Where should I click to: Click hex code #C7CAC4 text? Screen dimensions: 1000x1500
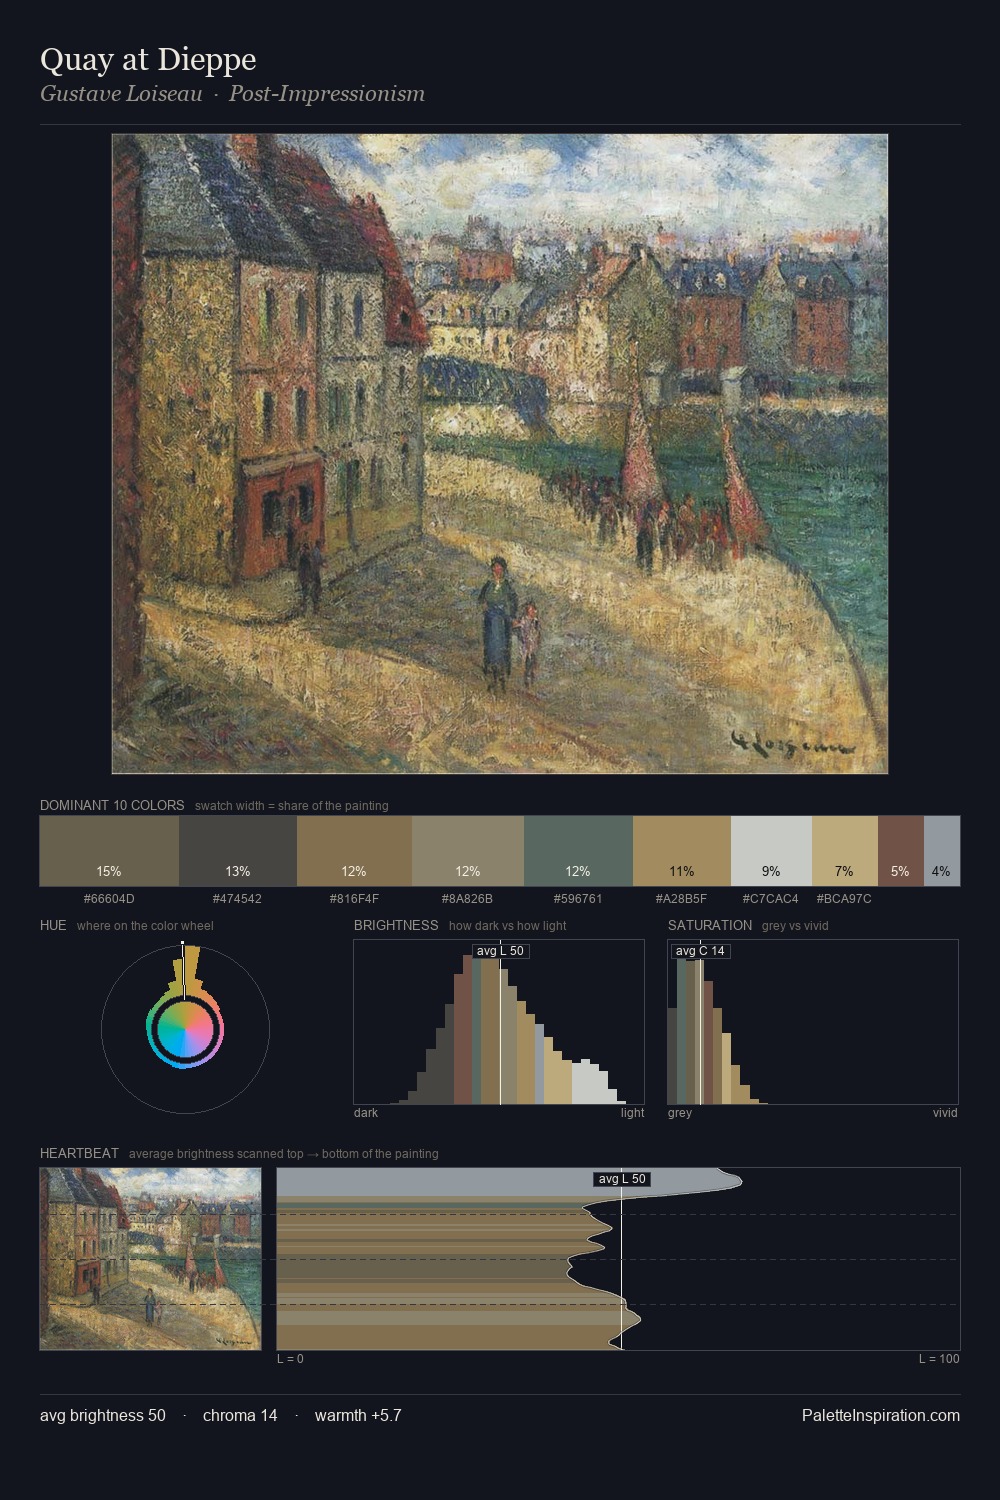click(x=770, y=898)
